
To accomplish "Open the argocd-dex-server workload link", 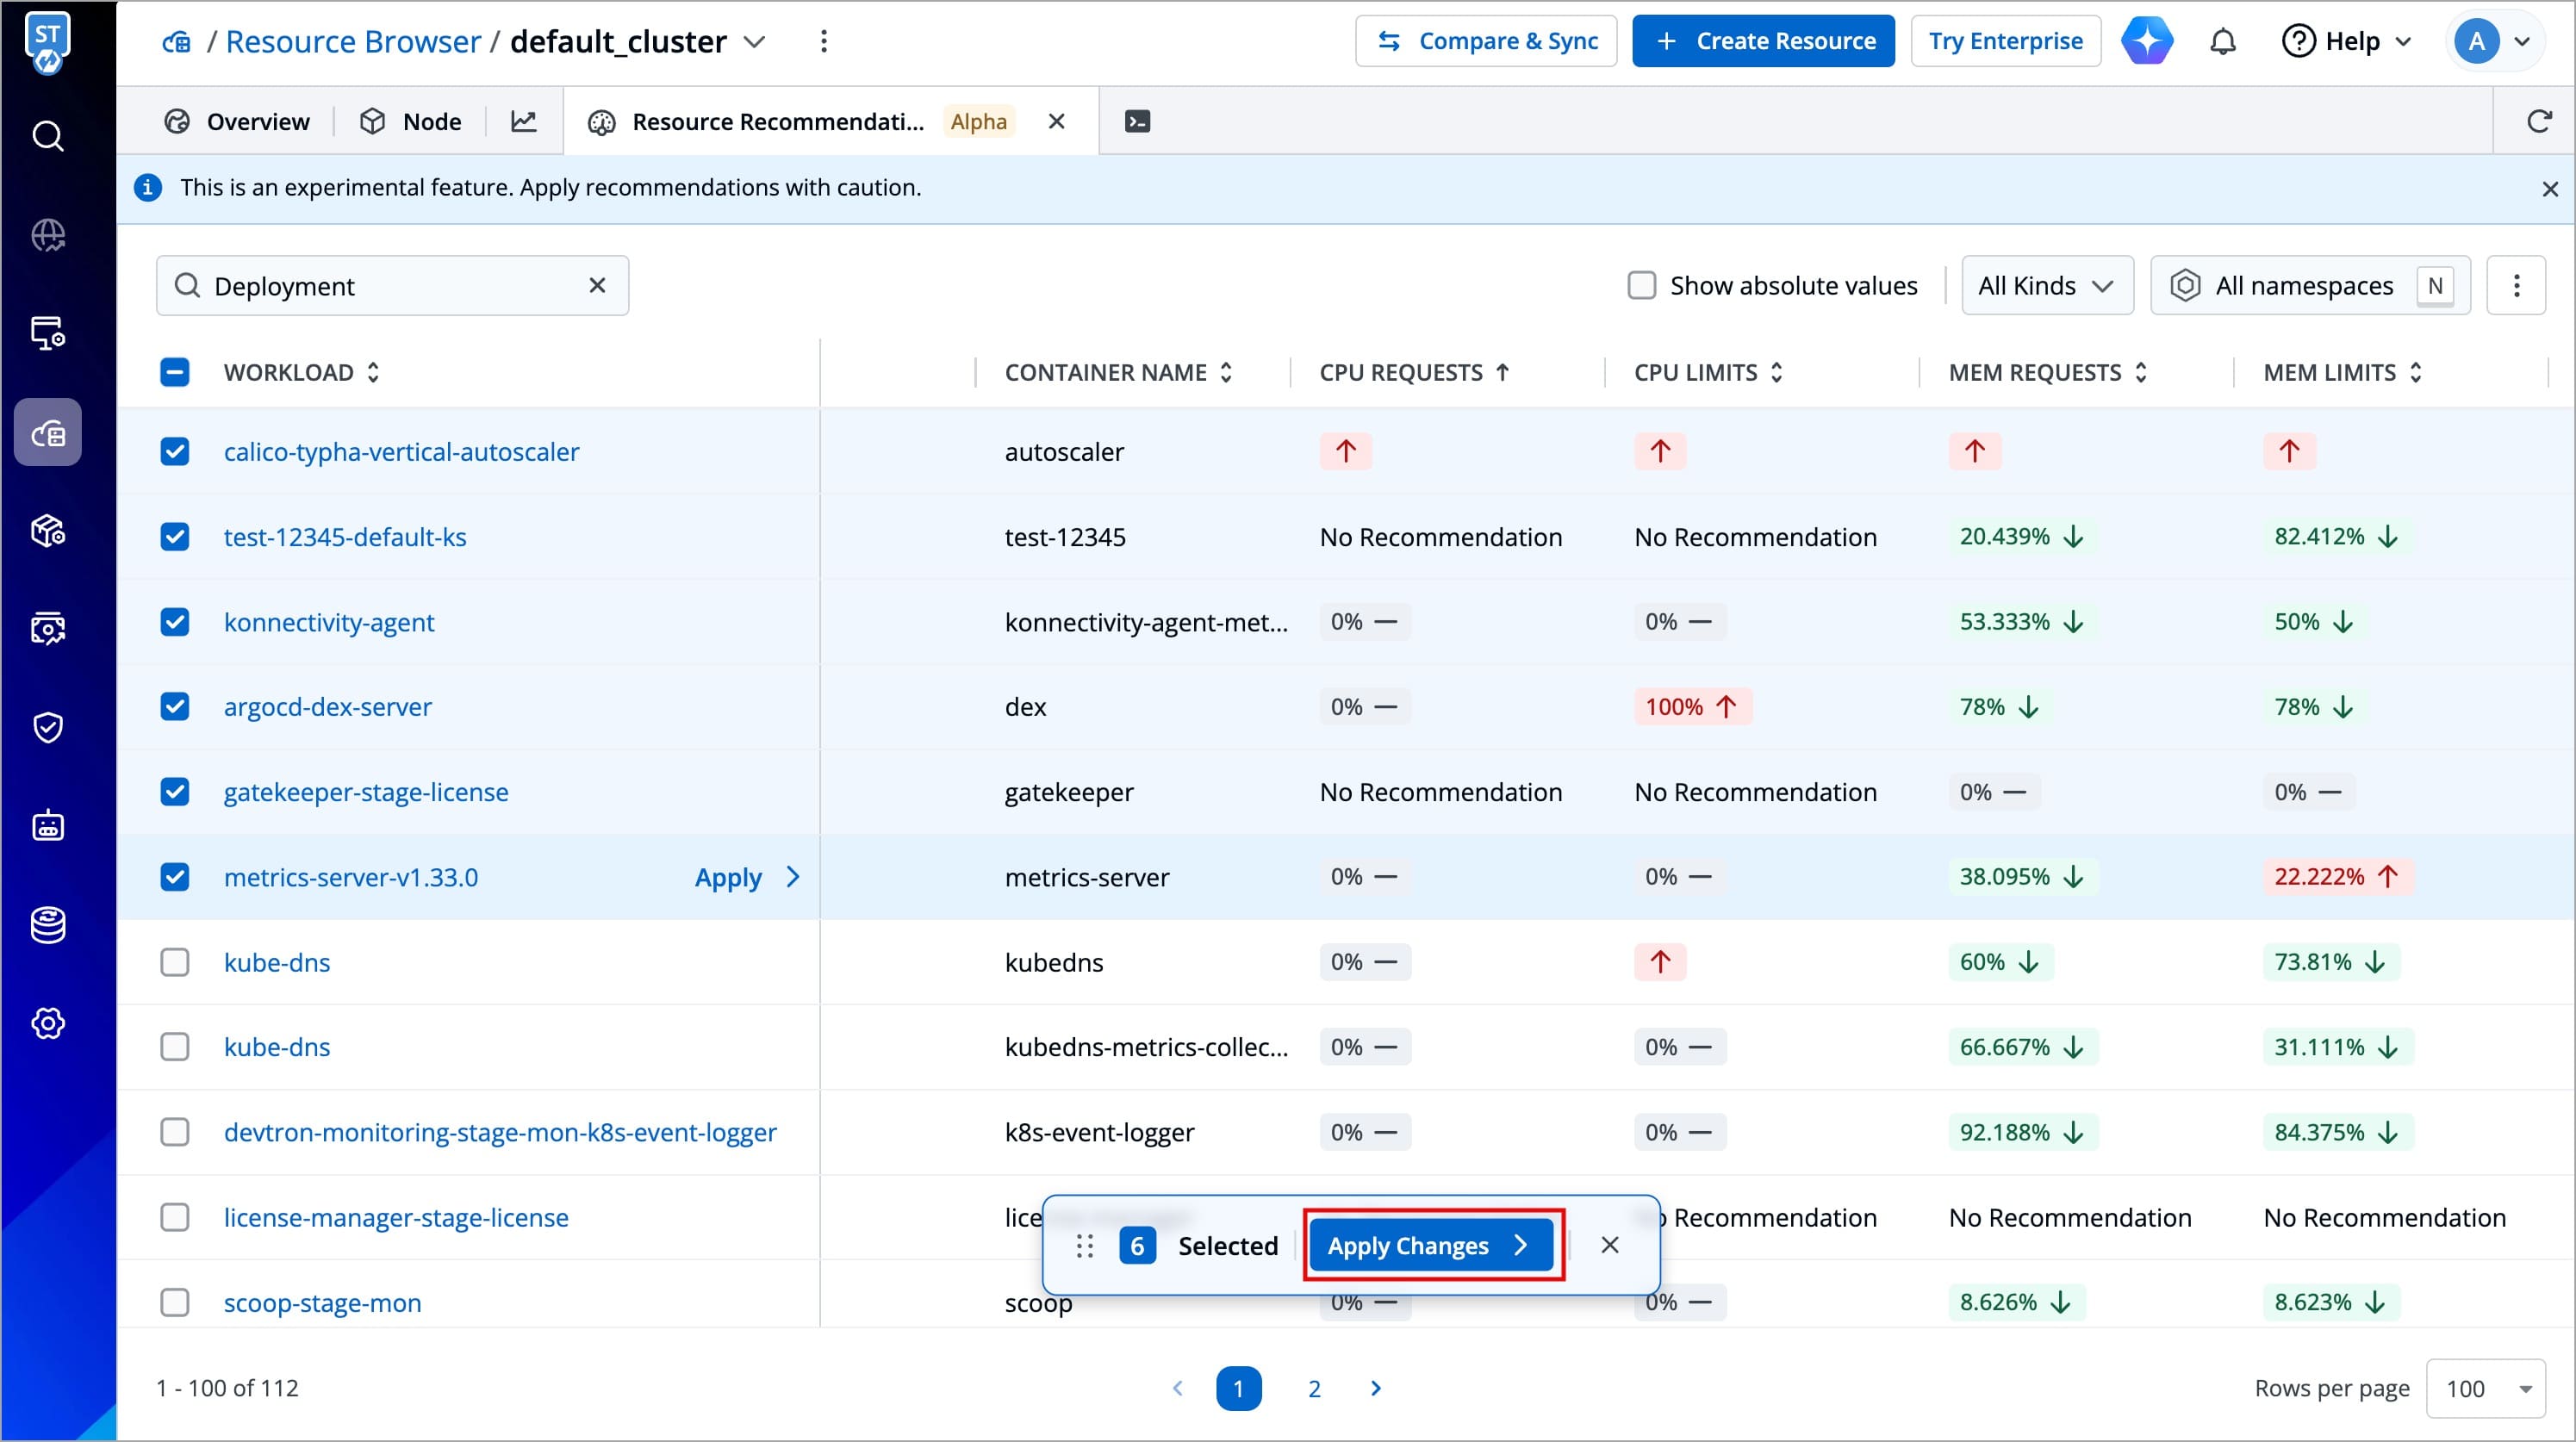I will tap(327, 707).
